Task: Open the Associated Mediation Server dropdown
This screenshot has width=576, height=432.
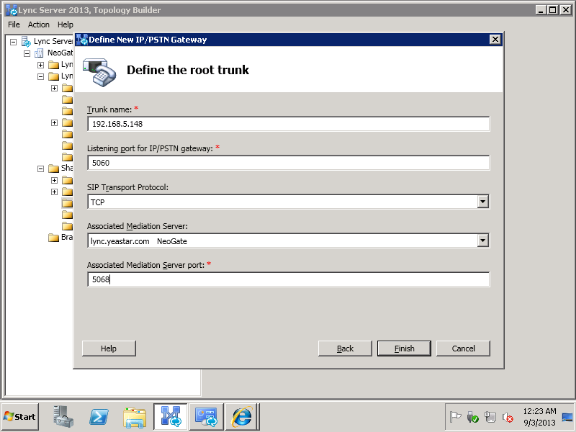Action: [x=483, y=241]
